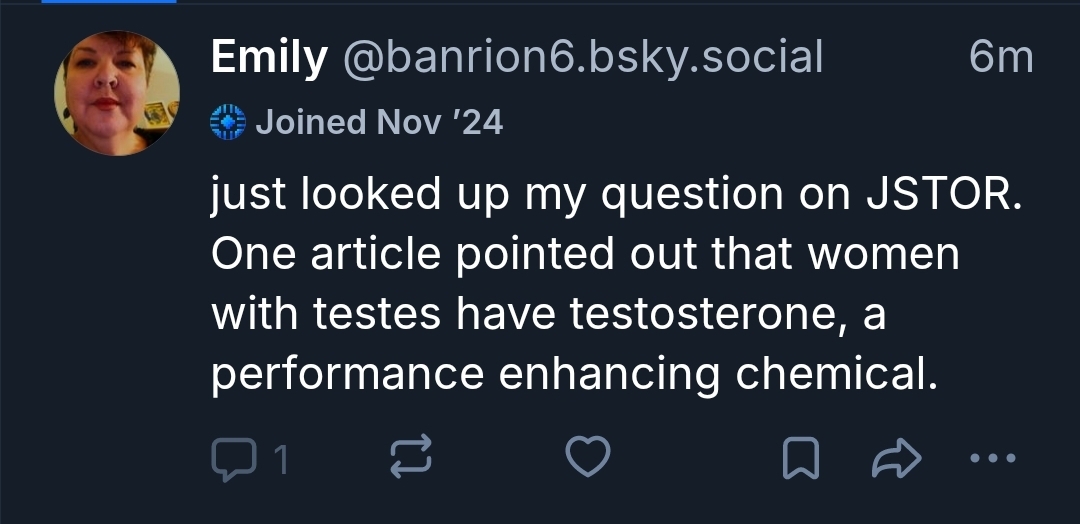Click the blue badge icon beside Joined
This screenshot has height=524, width=1080.
(x=228, y=122)
